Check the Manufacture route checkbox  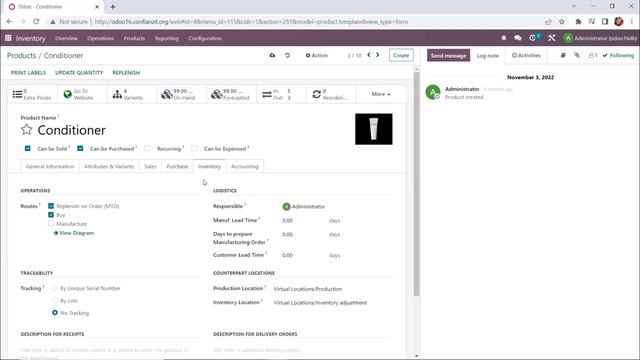[x=51, y=224]
